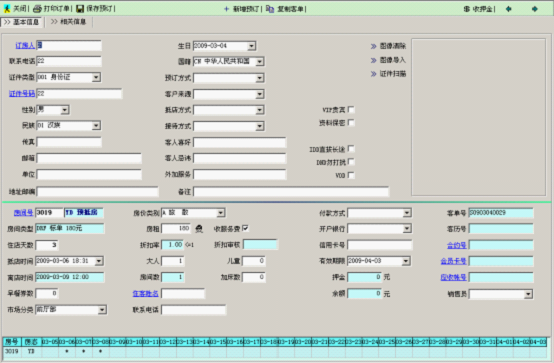Switch to the 相关信息 tab

click(x=69, y=22)
